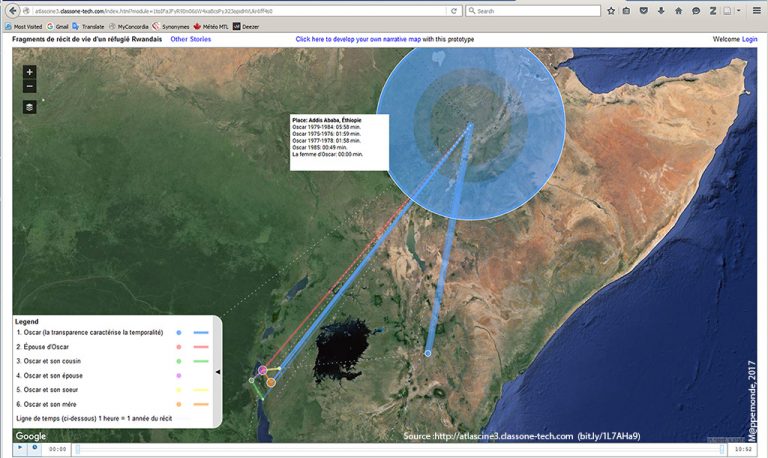This screenshot has height=458, width=768.
Task: Open the Other Stories link
Action: pos(191,39)
